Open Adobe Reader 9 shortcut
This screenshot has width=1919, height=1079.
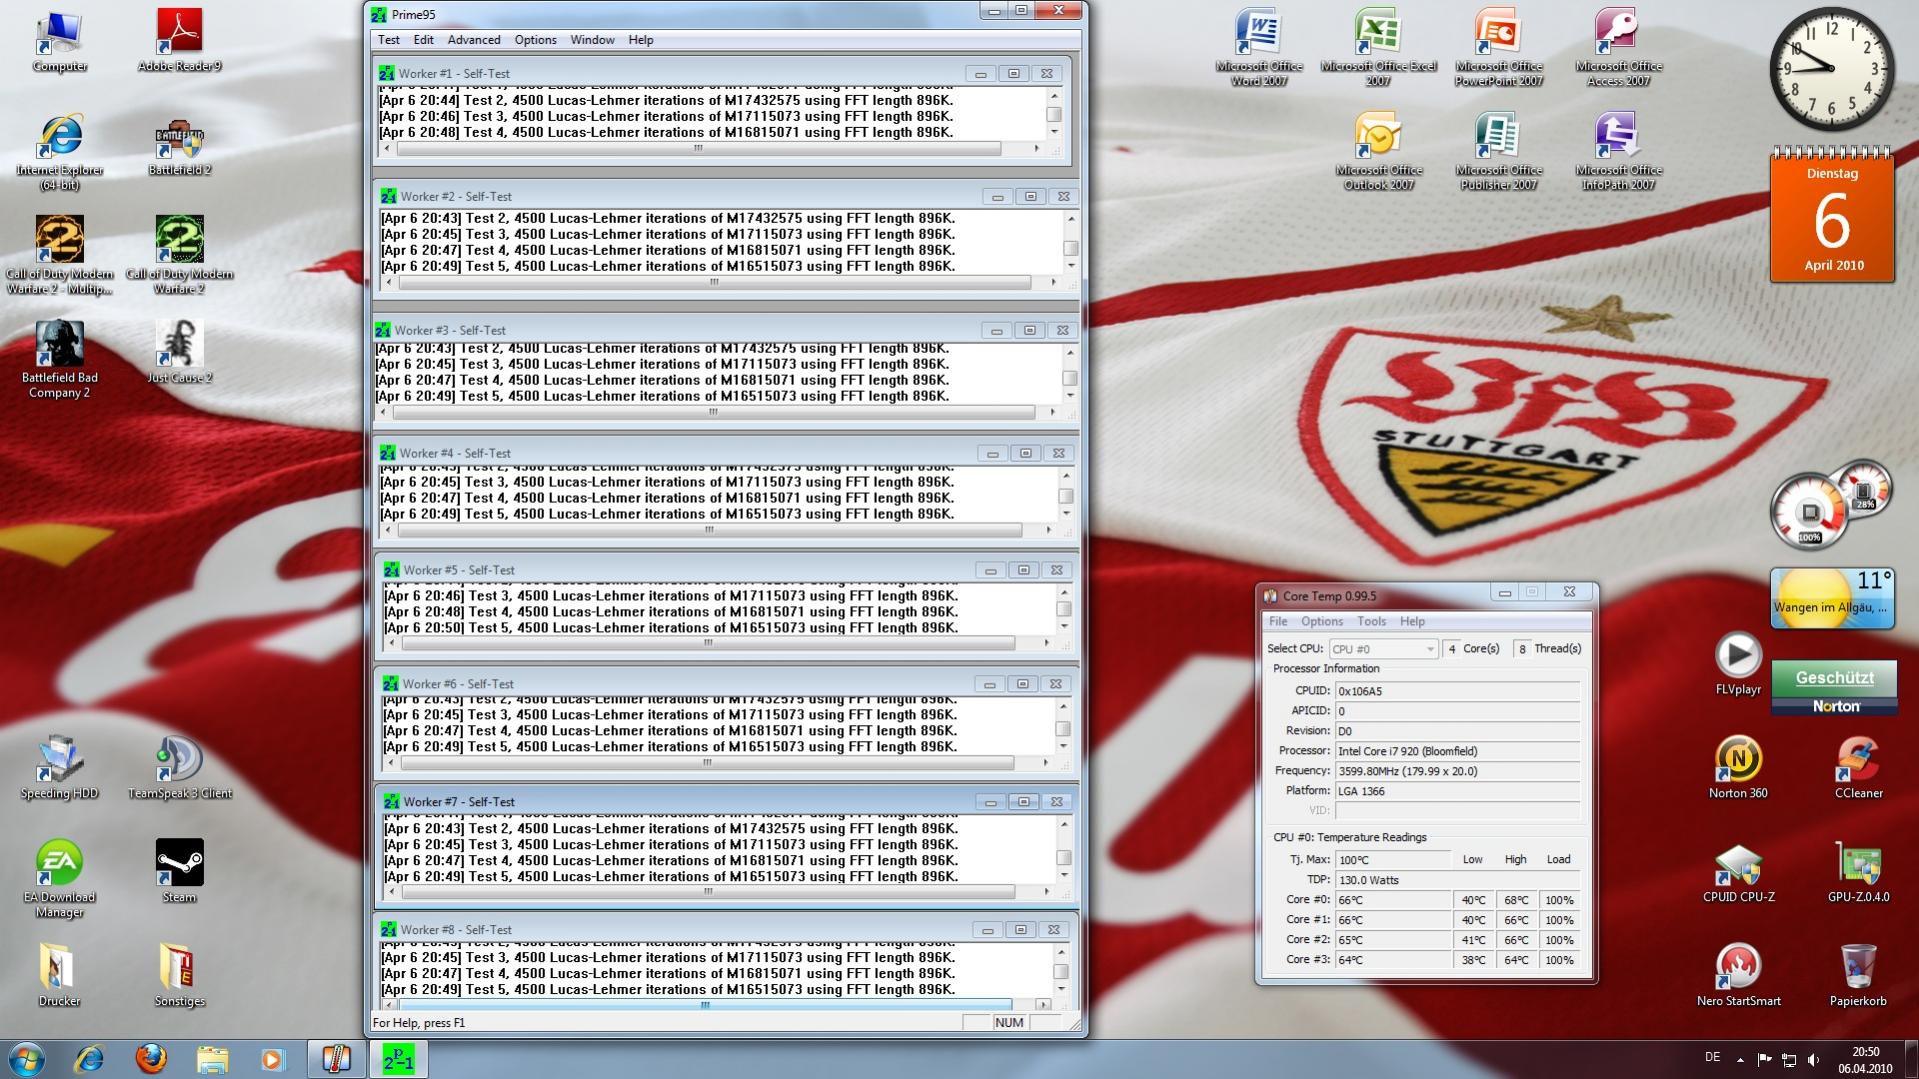click(x=179, y=42)
